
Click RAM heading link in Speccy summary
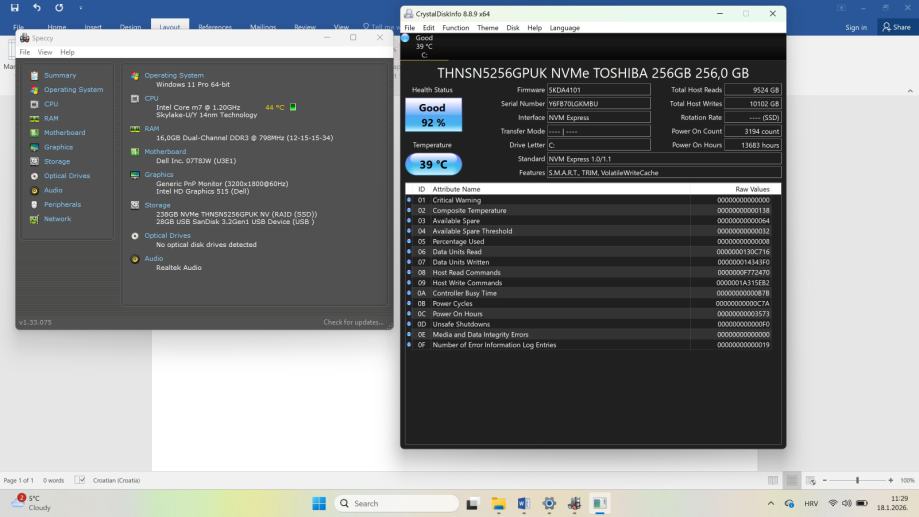point(151,128)
